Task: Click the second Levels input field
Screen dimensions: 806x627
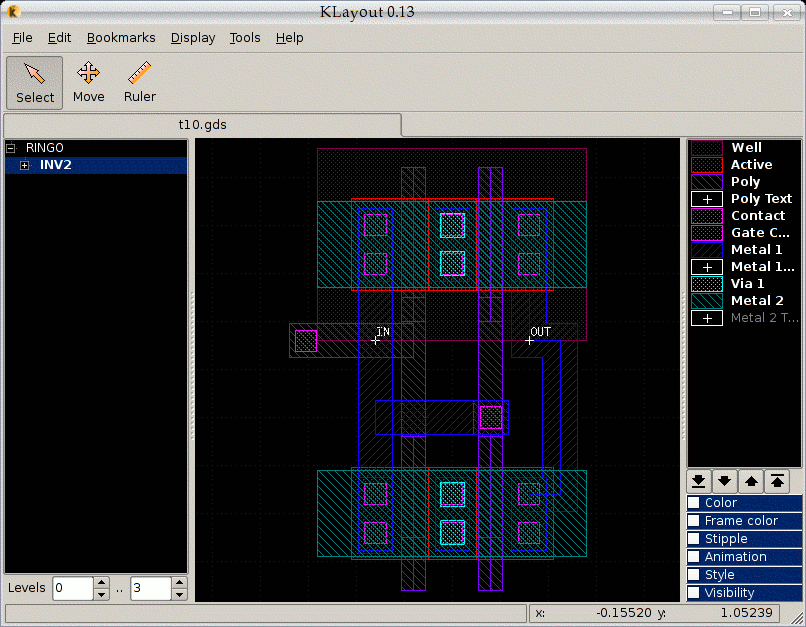Action: (x=150, y=588)
